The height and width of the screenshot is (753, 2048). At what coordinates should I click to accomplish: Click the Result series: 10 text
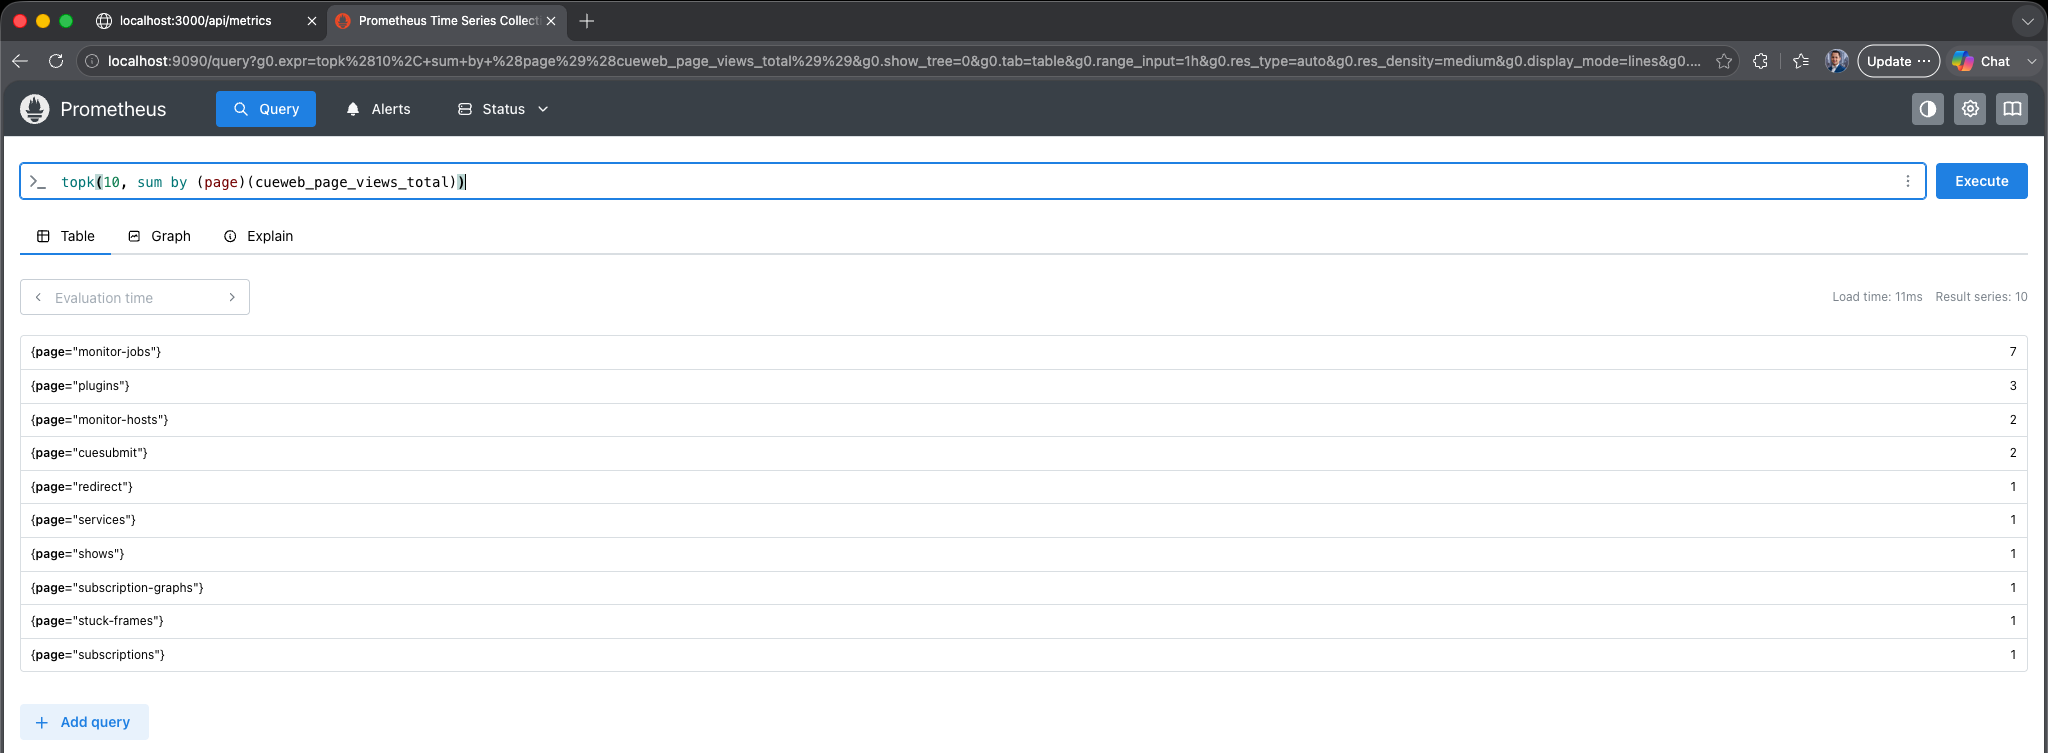click(1981, 297)
